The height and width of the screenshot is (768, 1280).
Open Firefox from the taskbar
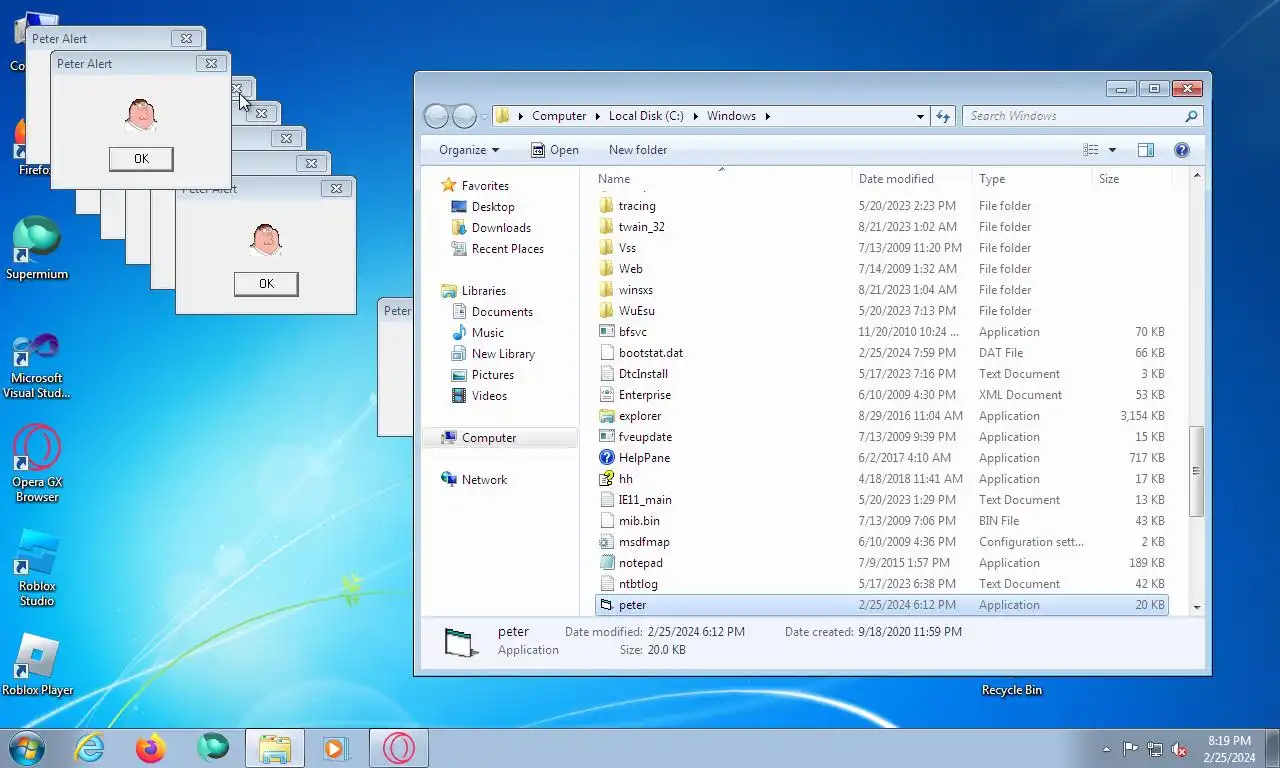pos(151,748)
